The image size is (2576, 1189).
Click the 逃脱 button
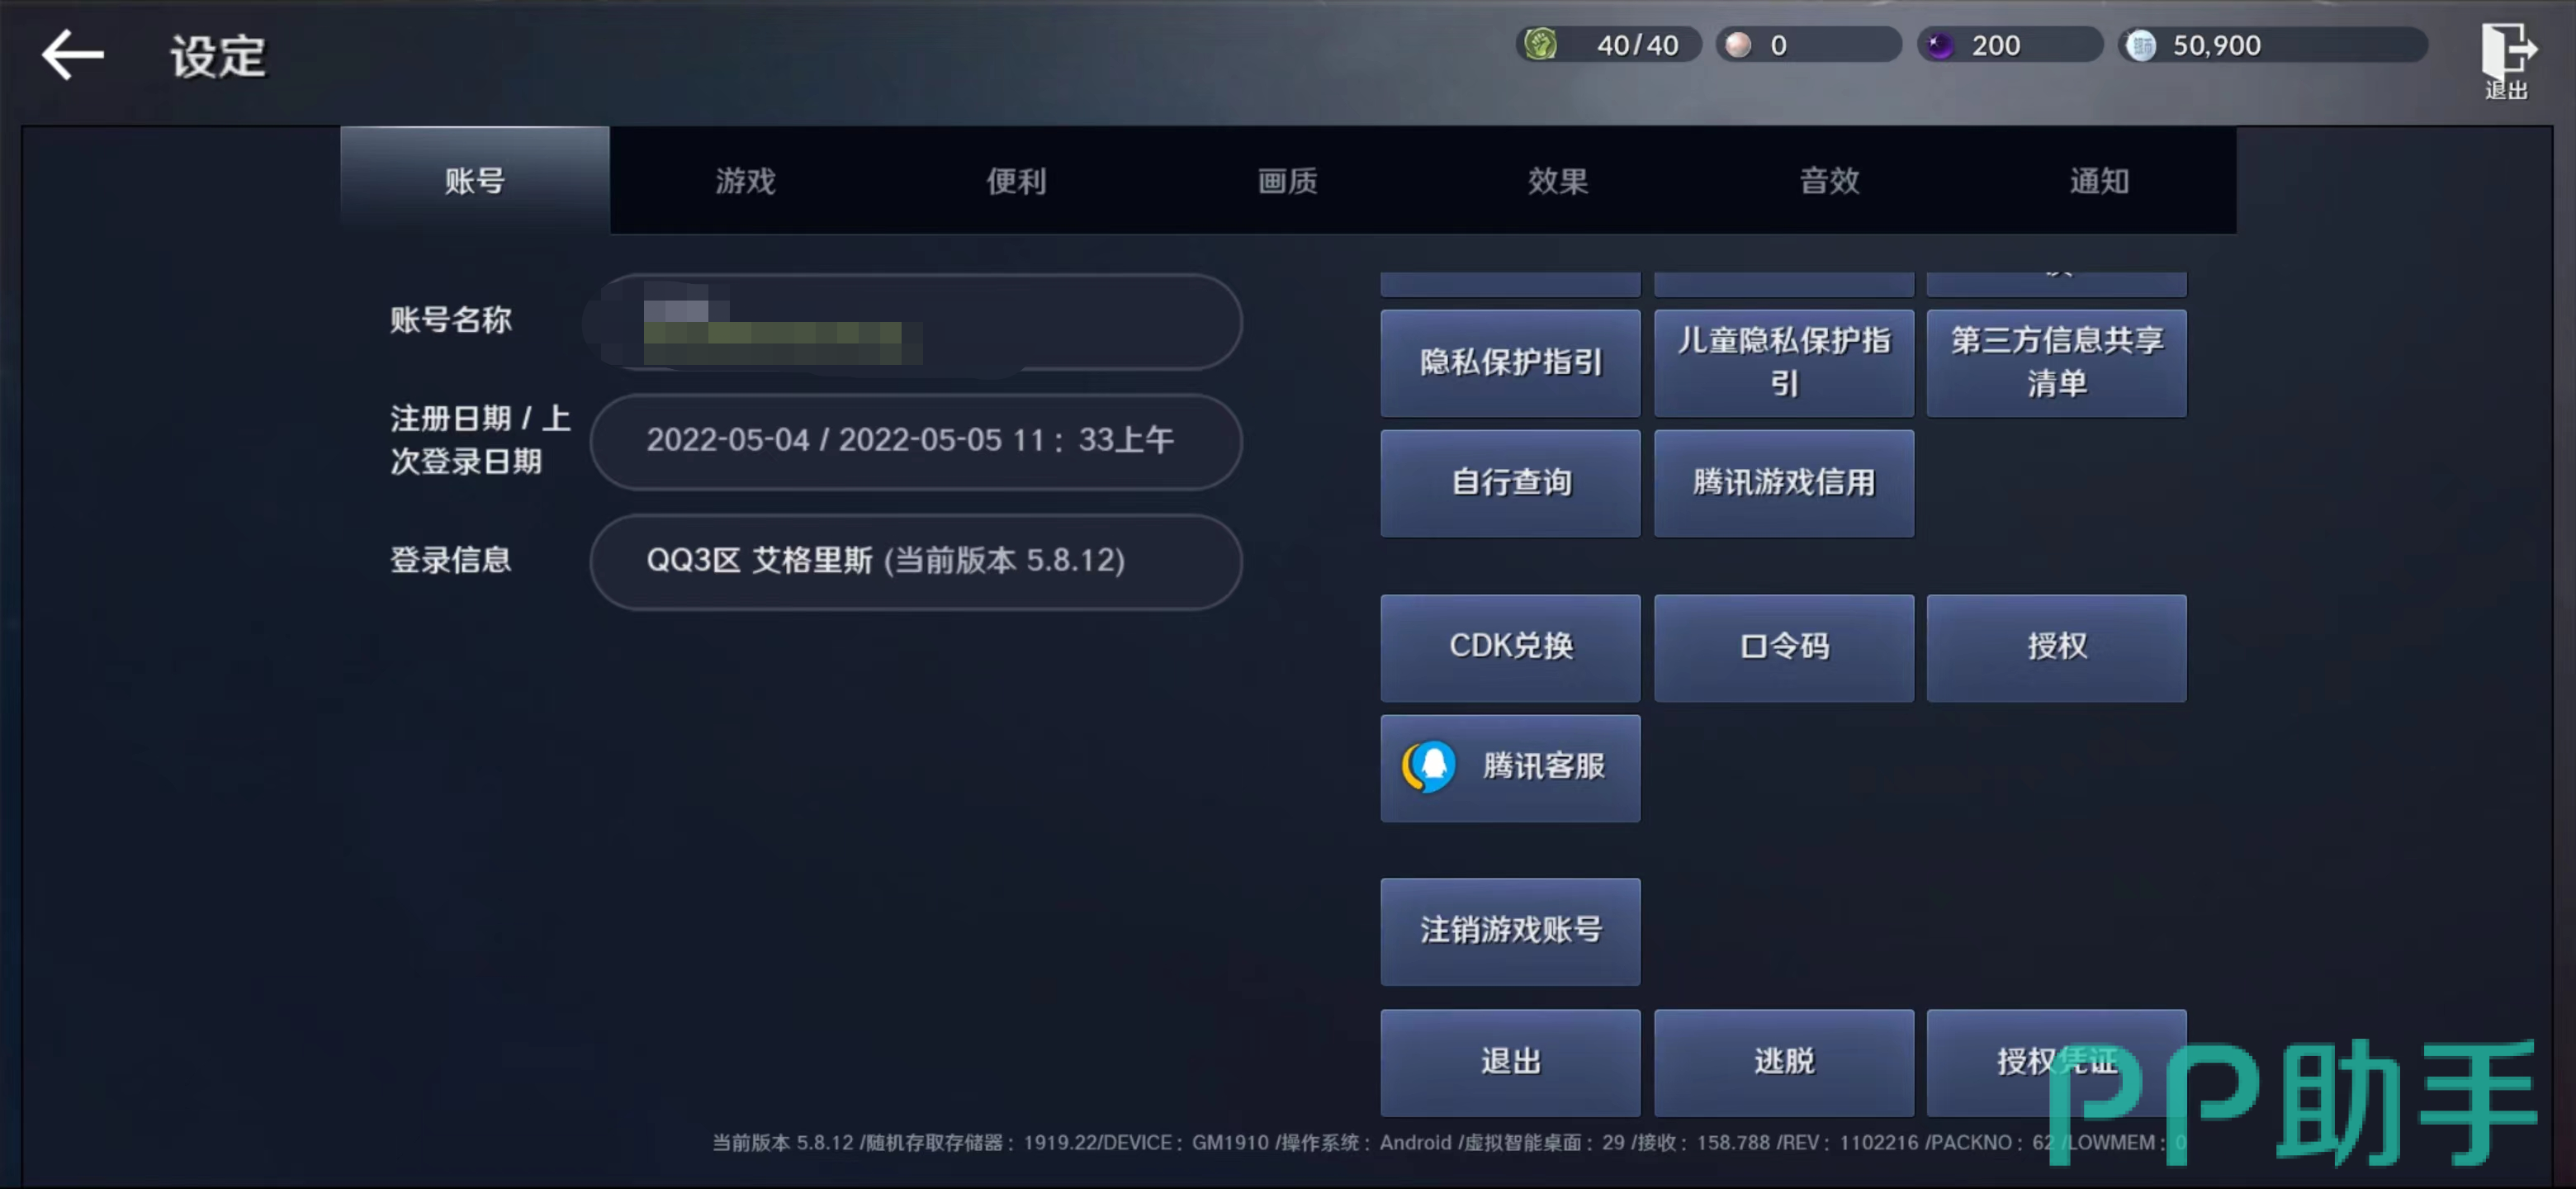1784,1062
